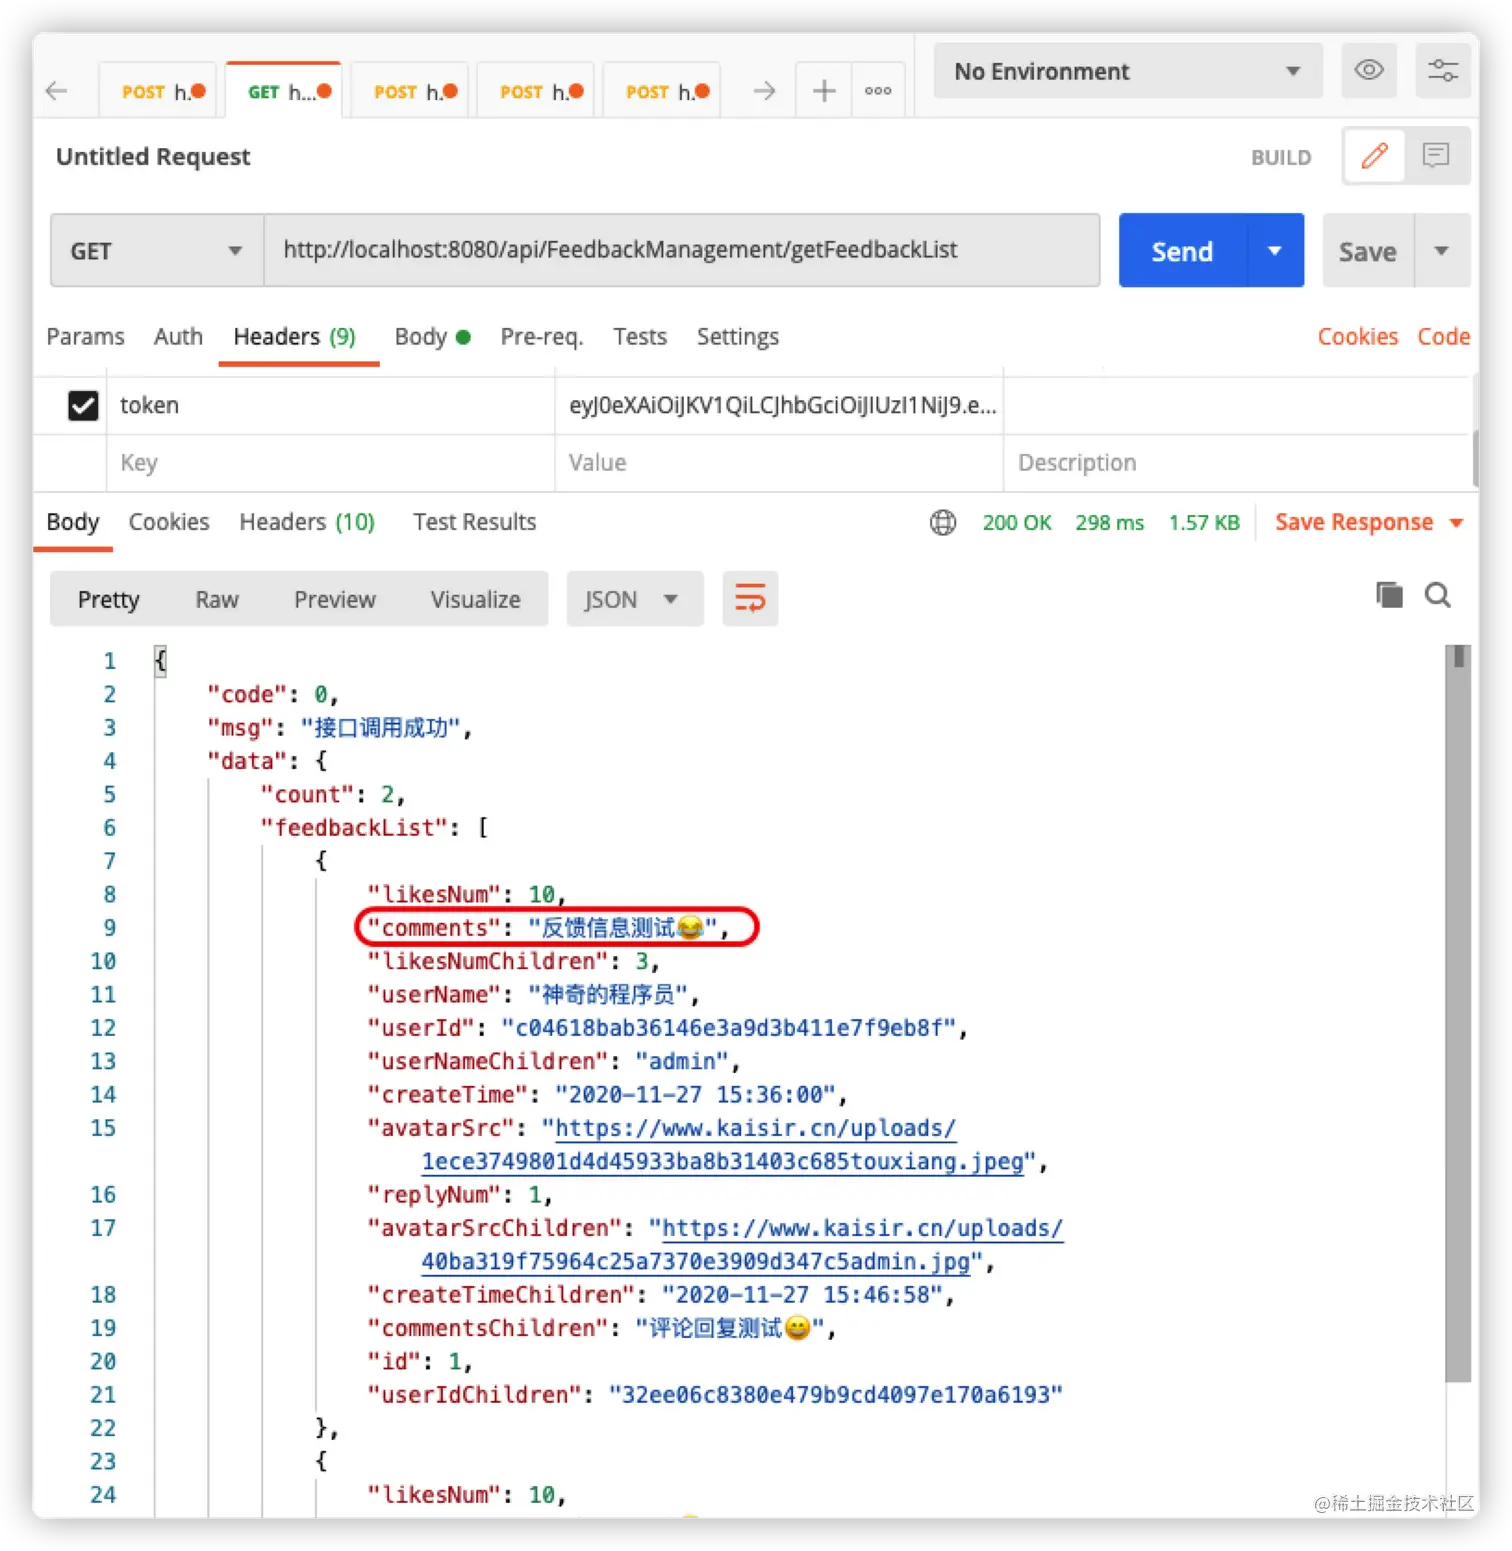Expand the Save Response dropdown
Screen dimensions: 1512x1551
tap(1456, 523)
